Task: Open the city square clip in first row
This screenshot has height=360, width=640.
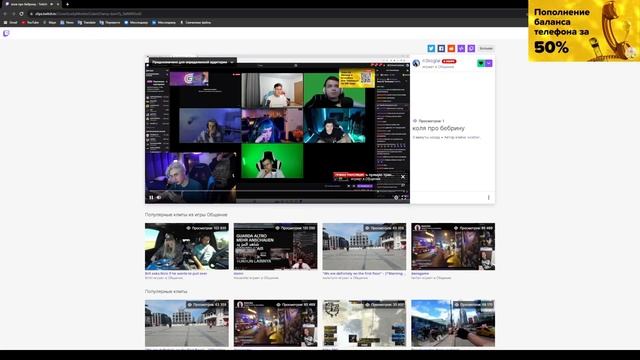Action: 364,246
